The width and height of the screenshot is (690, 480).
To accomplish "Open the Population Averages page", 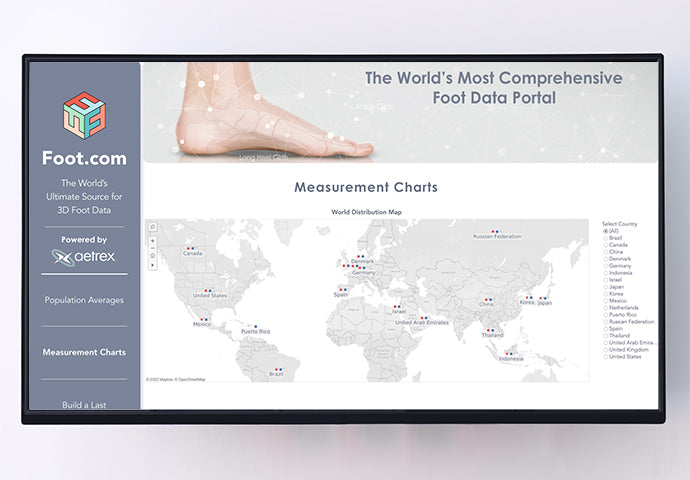I will (84, 300).
